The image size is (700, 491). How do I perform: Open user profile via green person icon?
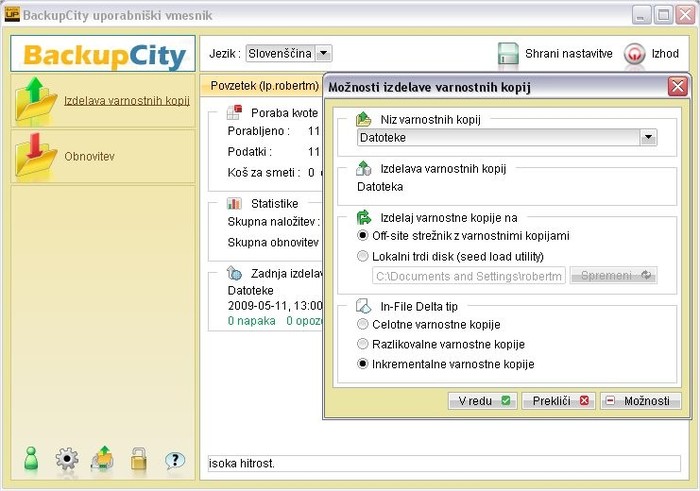tap(31, 459)
